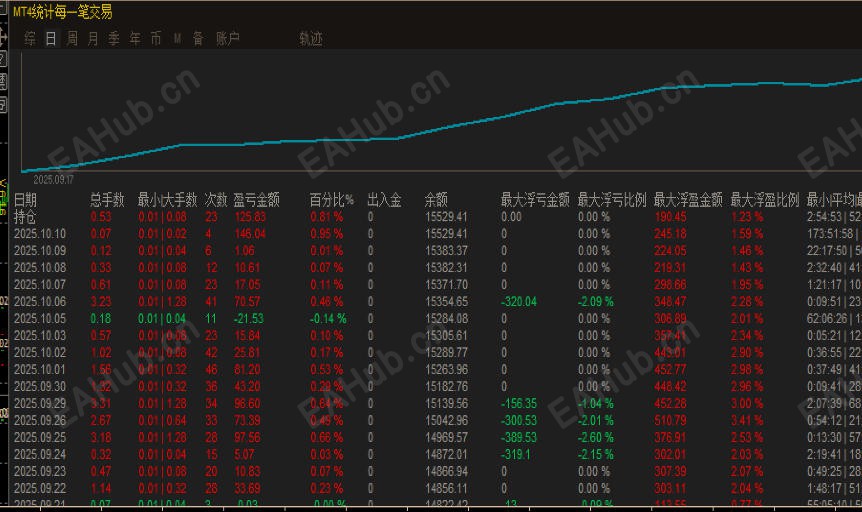Click the 15383.37 balance value
Viewport: 862px width, 512px height.
(x=446, y=251)
